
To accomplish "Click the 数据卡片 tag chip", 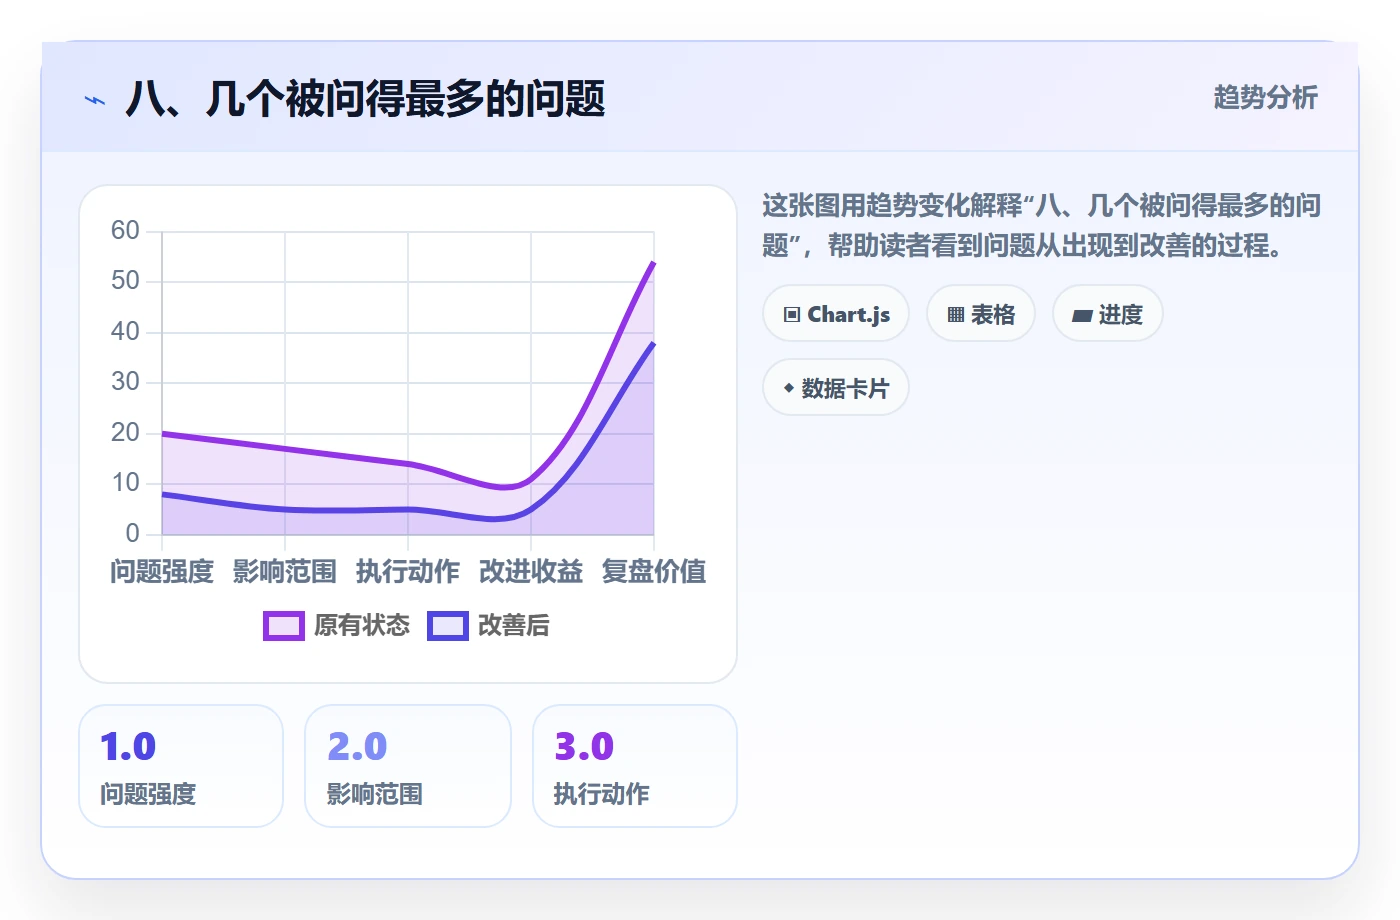I will 836,388.
